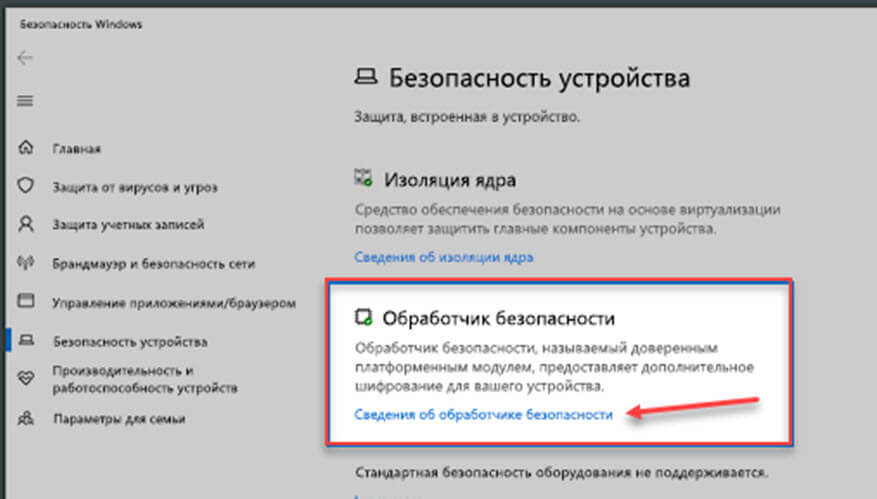Click the app and browser control icon
The height and width of the screenshot is (499, 877).
click(x=26, y=301)
